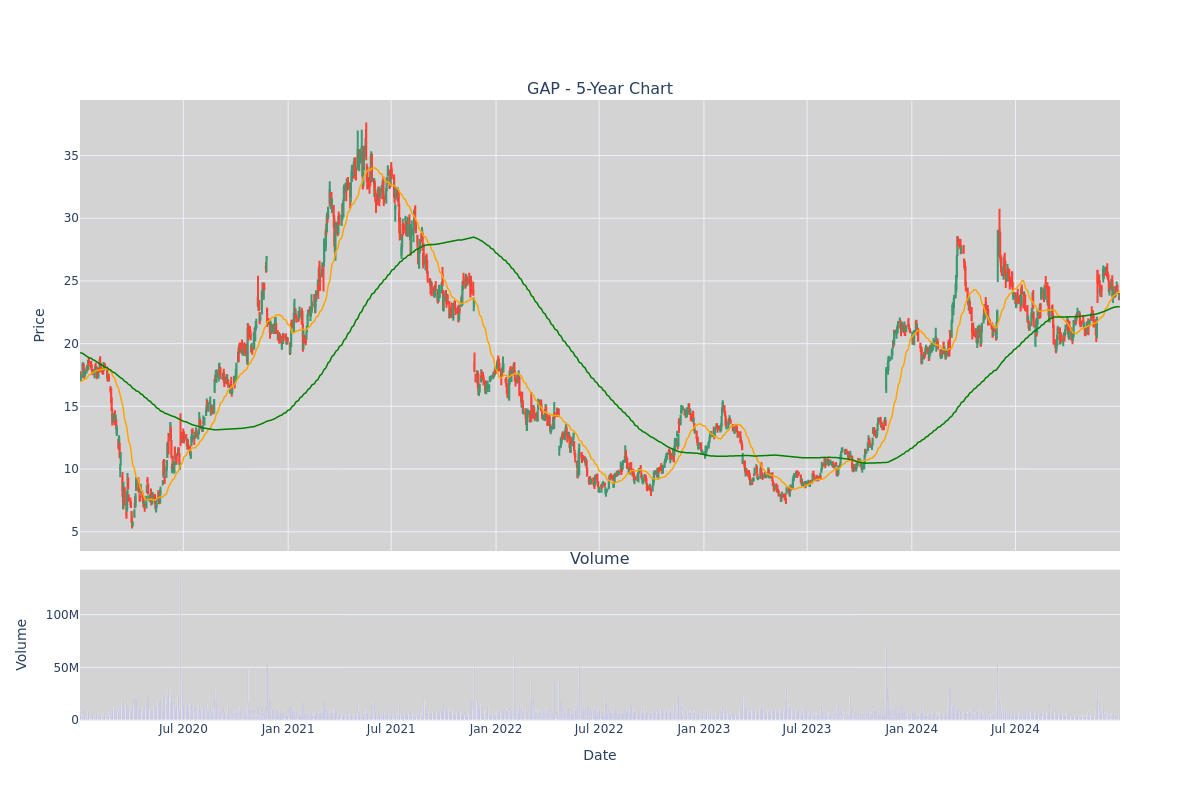
Task: Click the price axis value 5
Action: (x=75, y=532)
